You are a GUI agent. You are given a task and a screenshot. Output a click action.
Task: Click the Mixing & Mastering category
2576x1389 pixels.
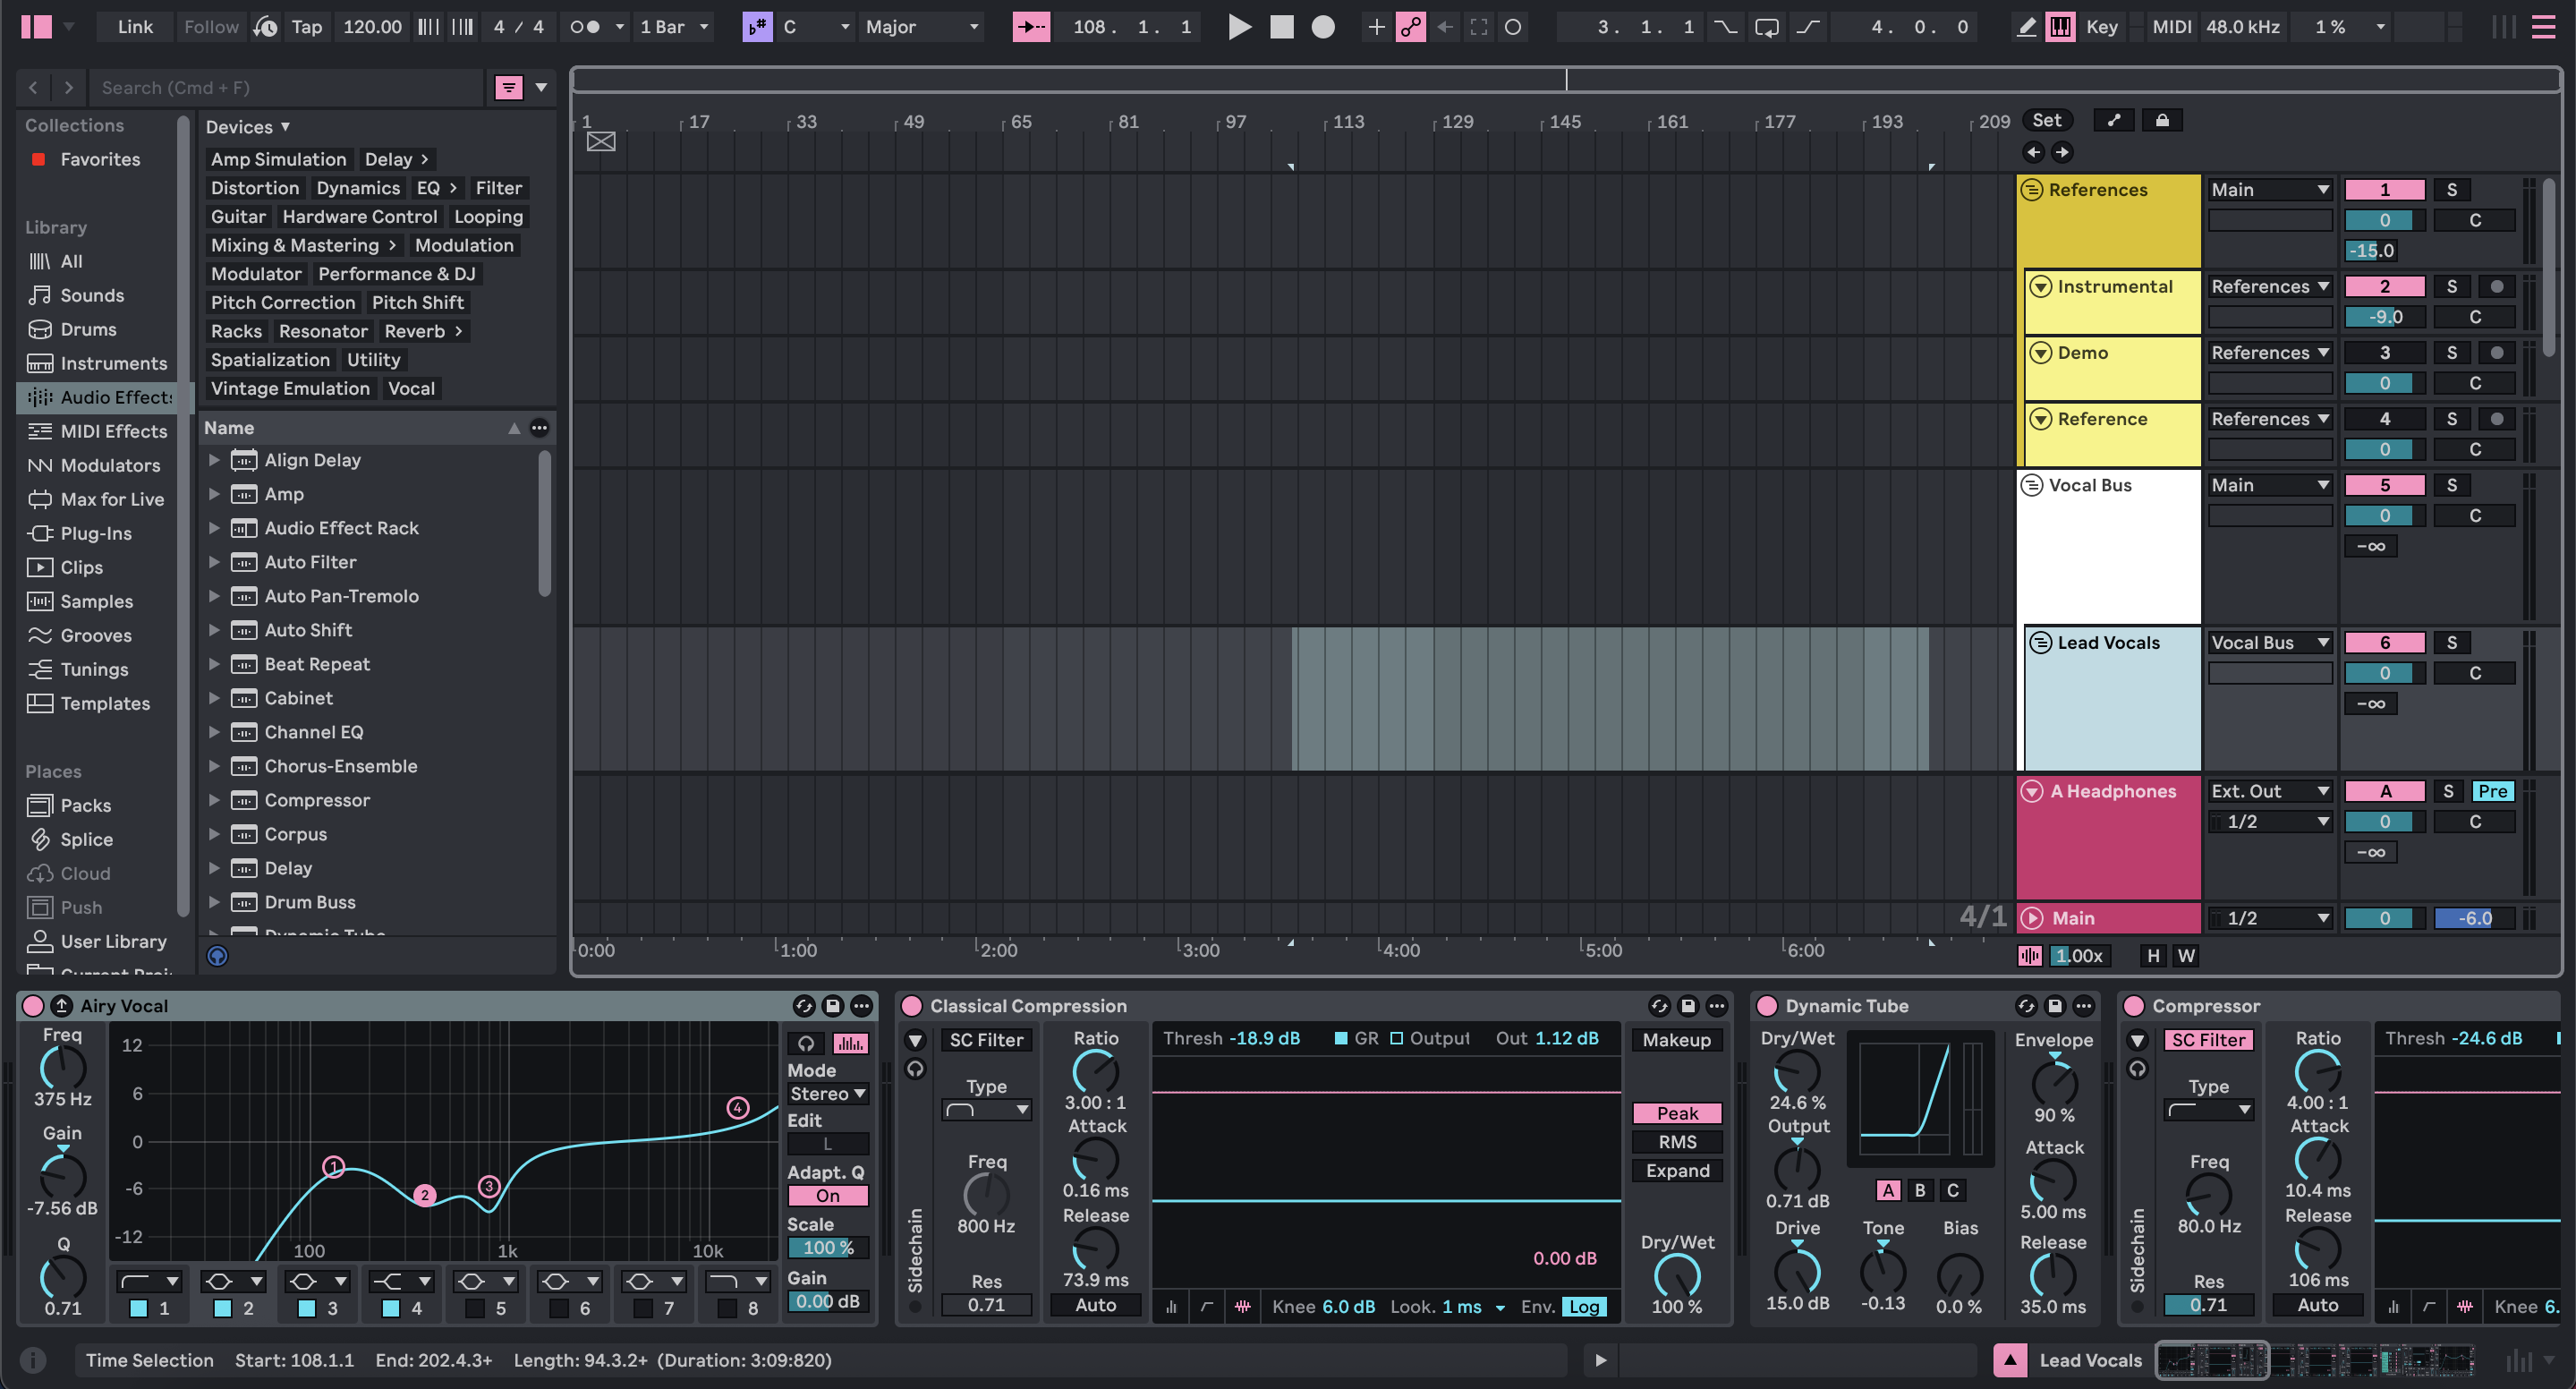click(x=296, y=245)
